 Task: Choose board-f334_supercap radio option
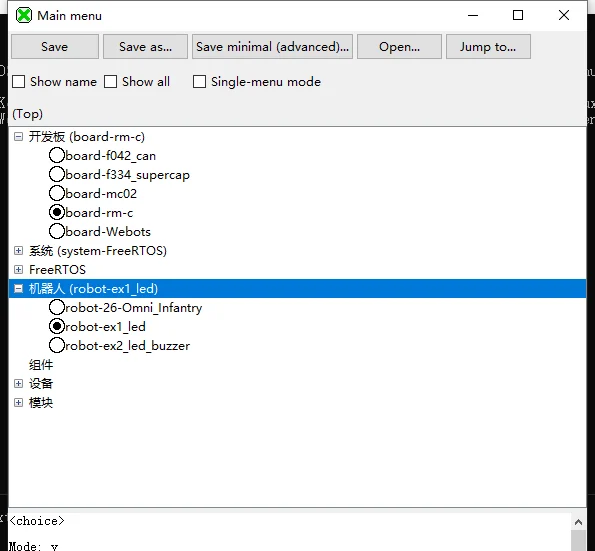click(x=57, y=175)
